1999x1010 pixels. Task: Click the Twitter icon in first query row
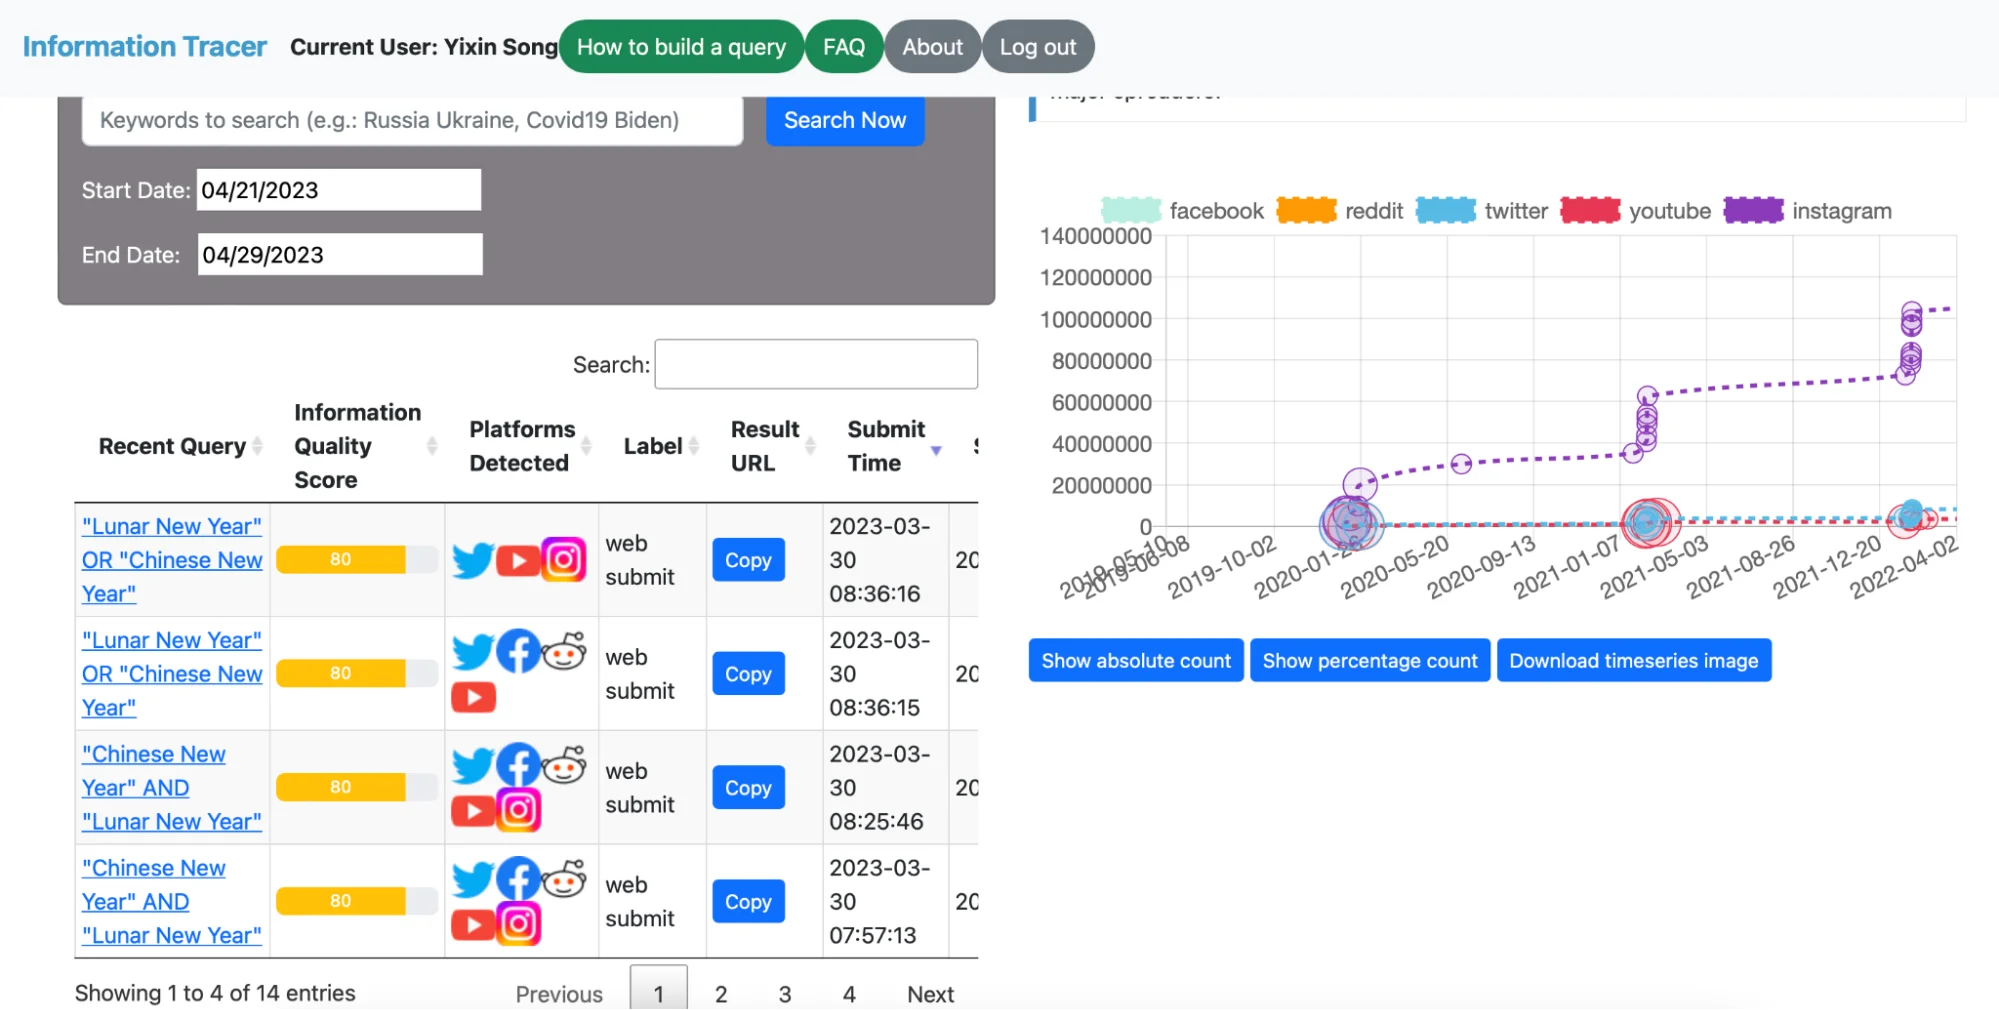click(472, 560)
